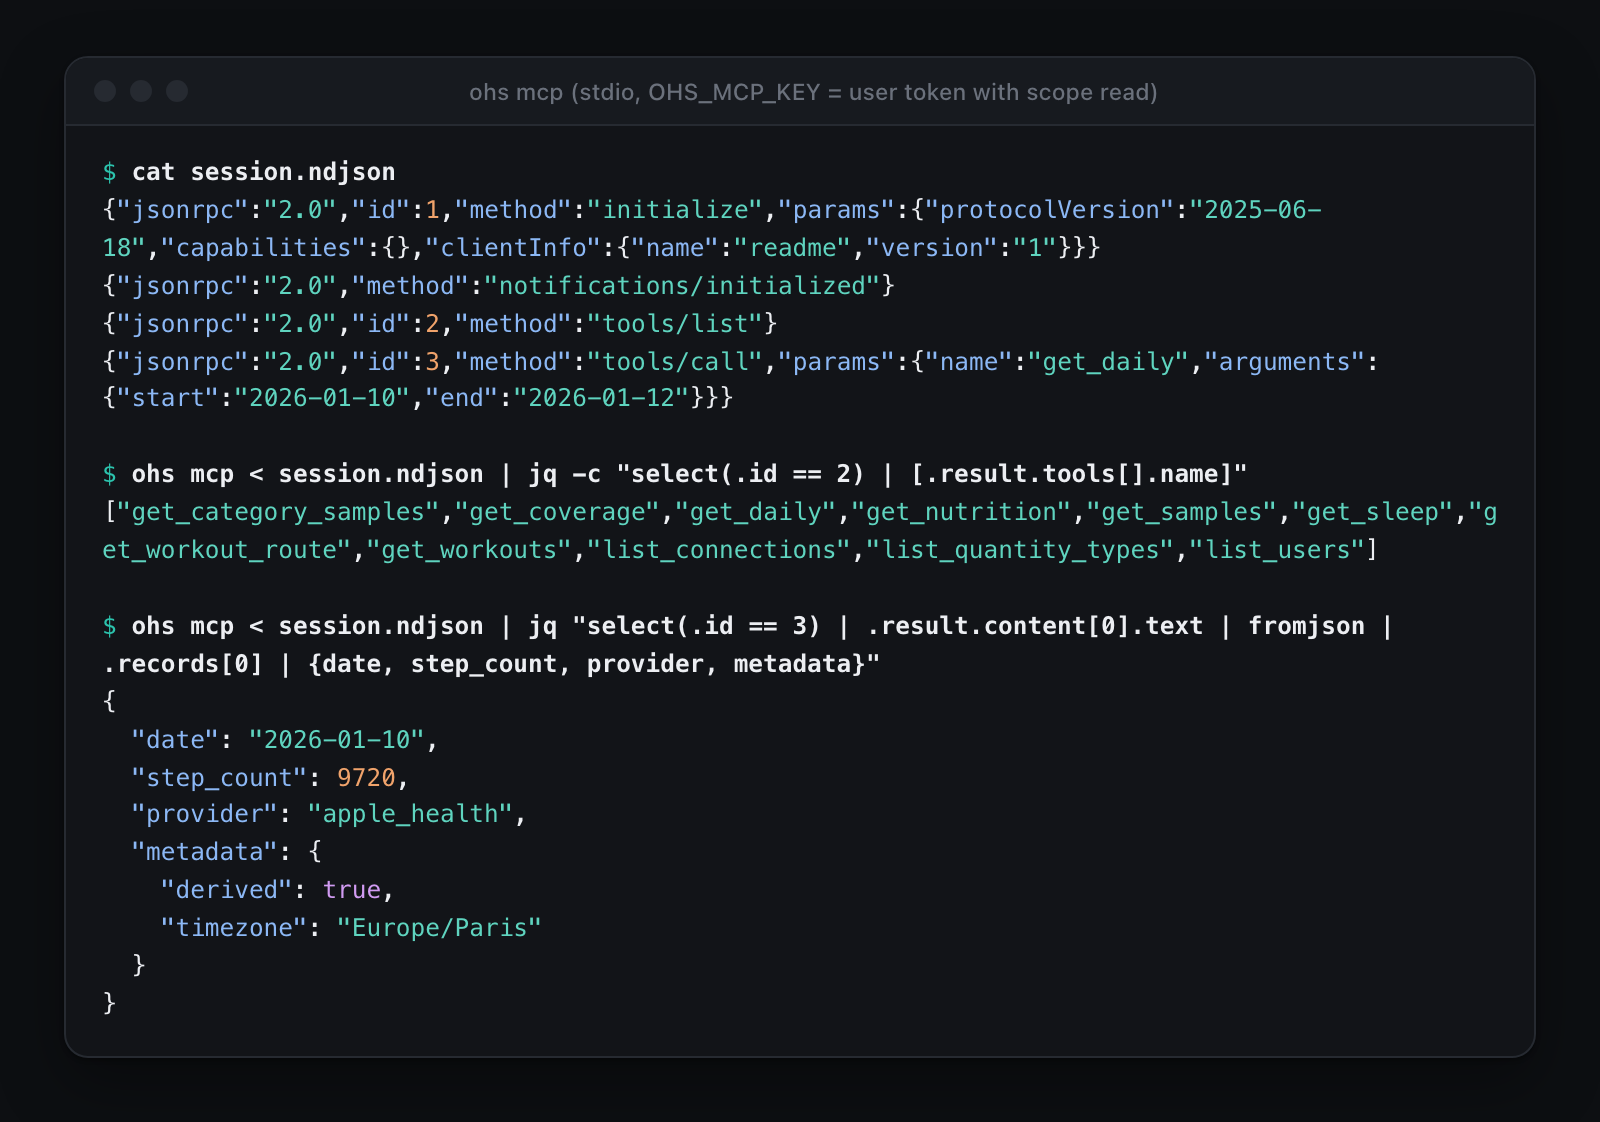Click the "initialize" method value
The width and height of the screenshot is (1600, 1122).
(x=675, y=210)
